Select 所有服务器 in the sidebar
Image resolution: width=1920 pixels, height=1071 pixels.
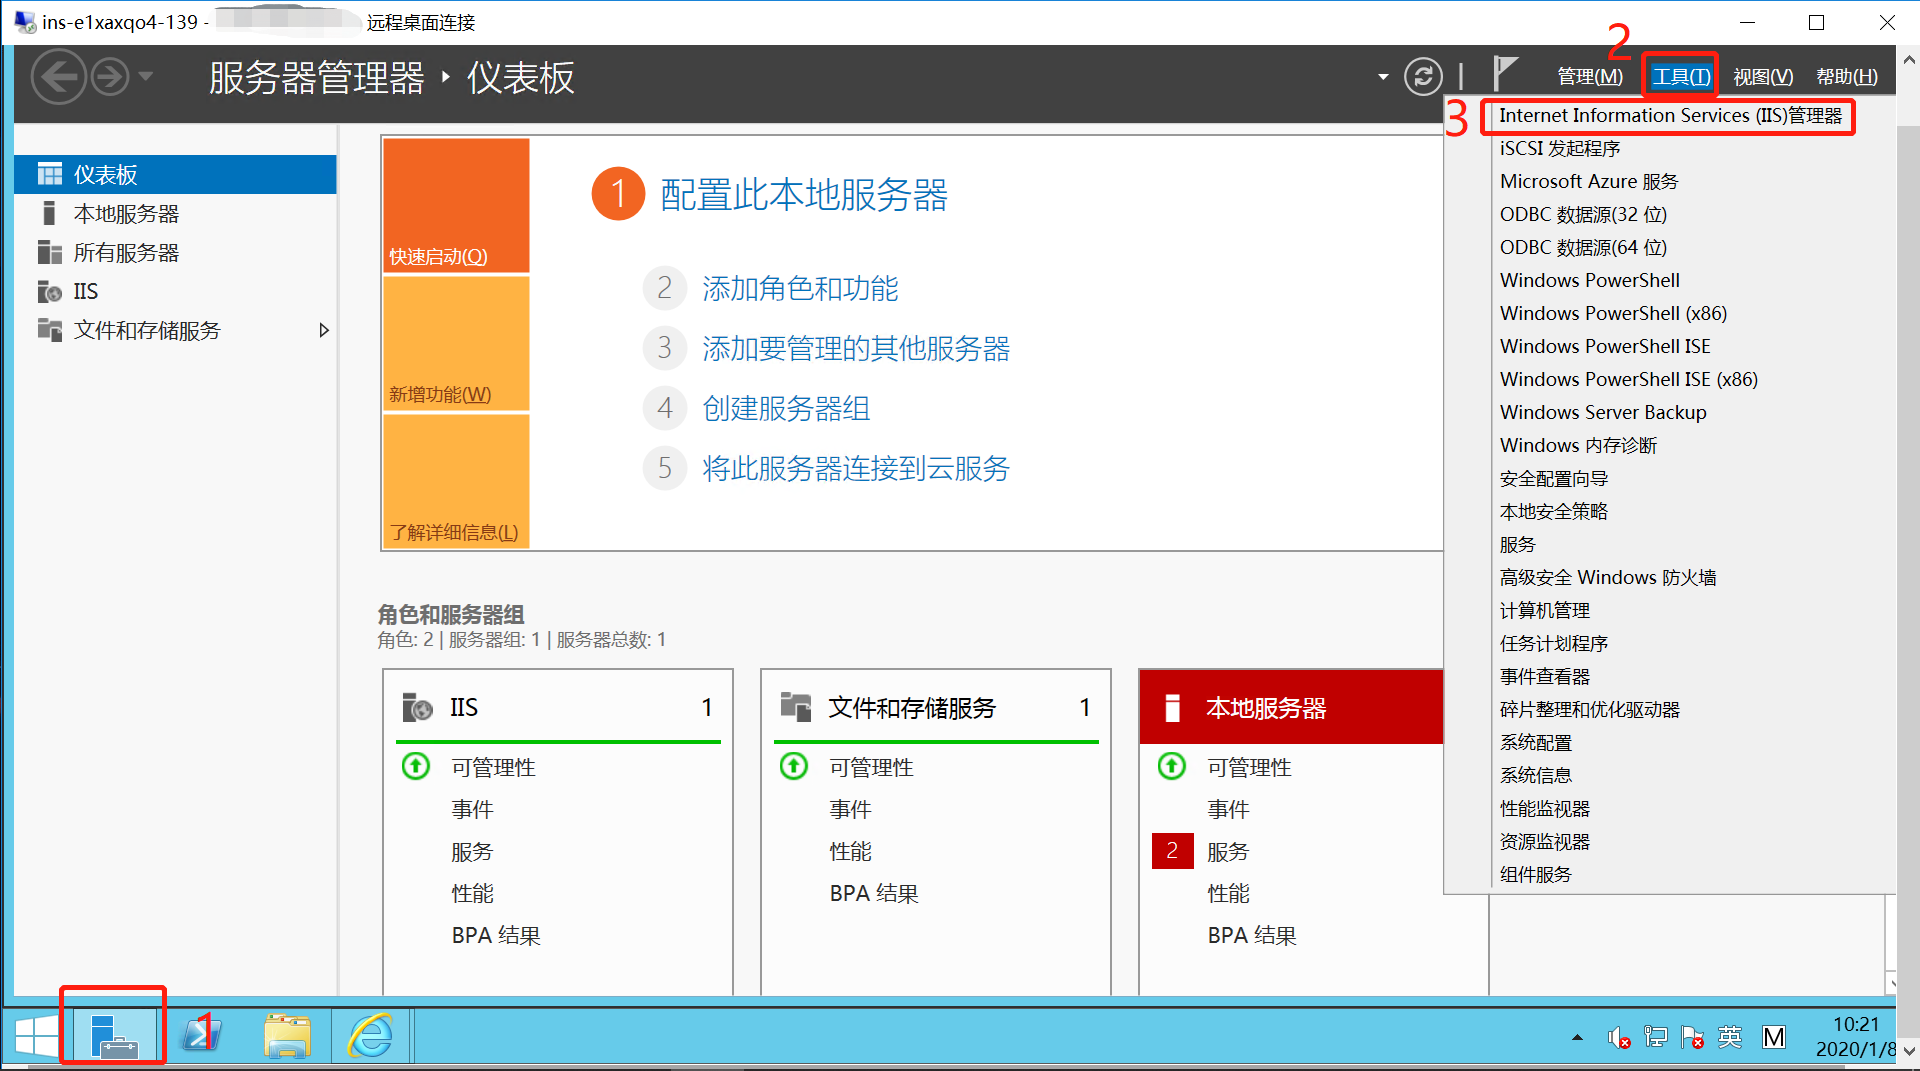coord(176,253)
